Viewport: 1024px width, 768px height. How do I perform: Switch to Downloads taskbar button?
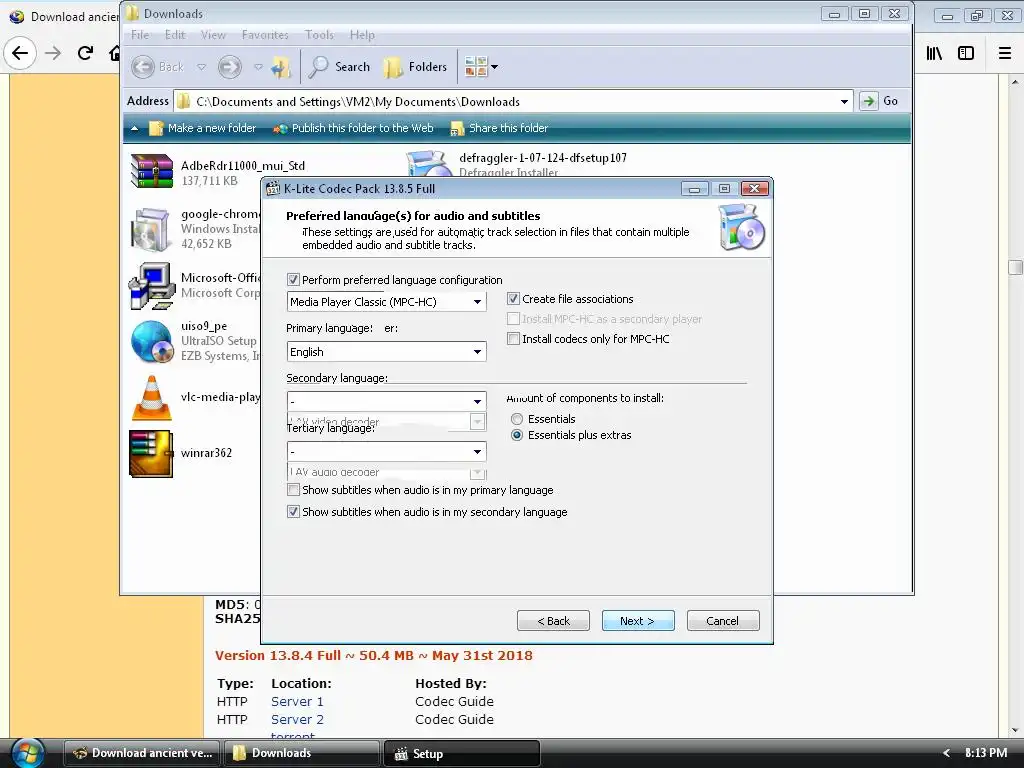(x=302, y=753)
